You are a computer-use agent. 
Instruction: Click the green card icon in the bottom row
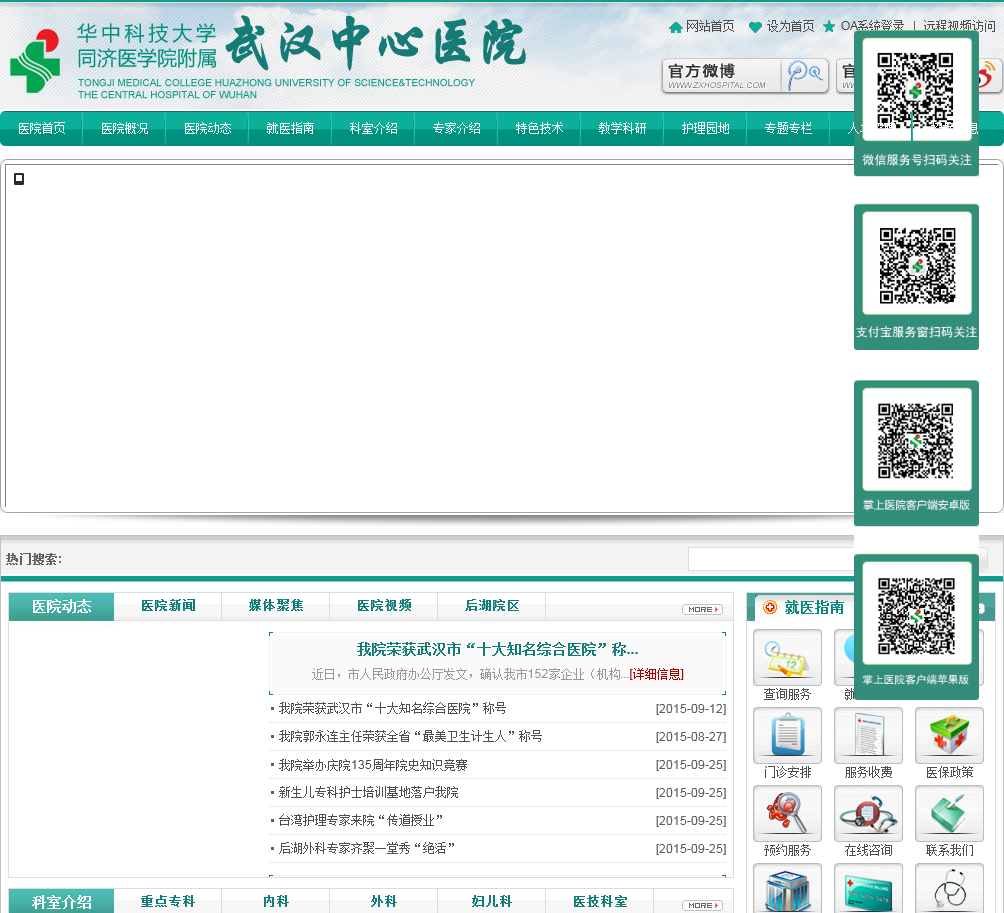(x=868, y=889)
